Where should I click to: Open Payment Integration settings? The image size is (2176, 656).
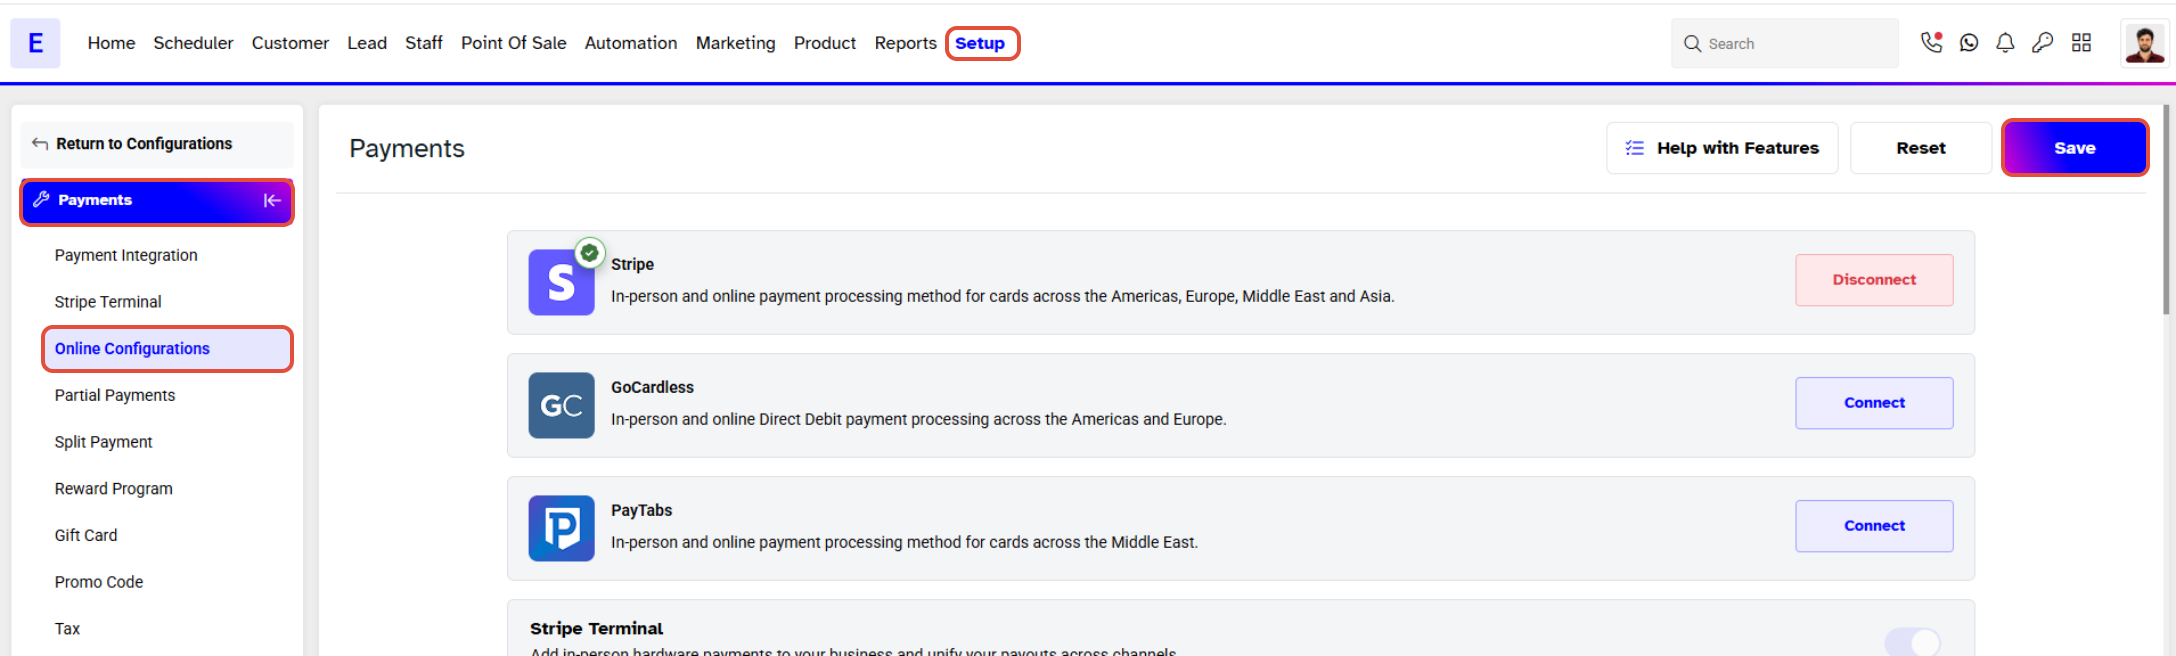126,255
